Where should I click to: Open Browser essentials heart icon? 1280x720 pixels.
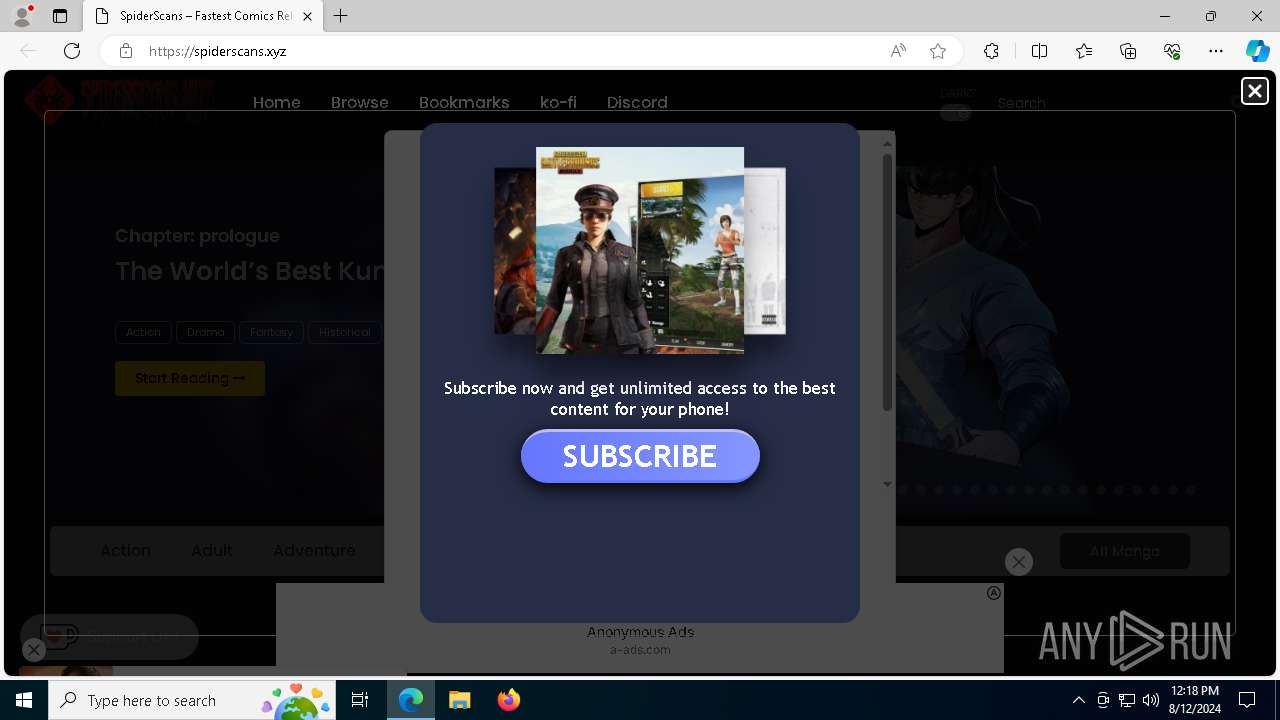1172,51
